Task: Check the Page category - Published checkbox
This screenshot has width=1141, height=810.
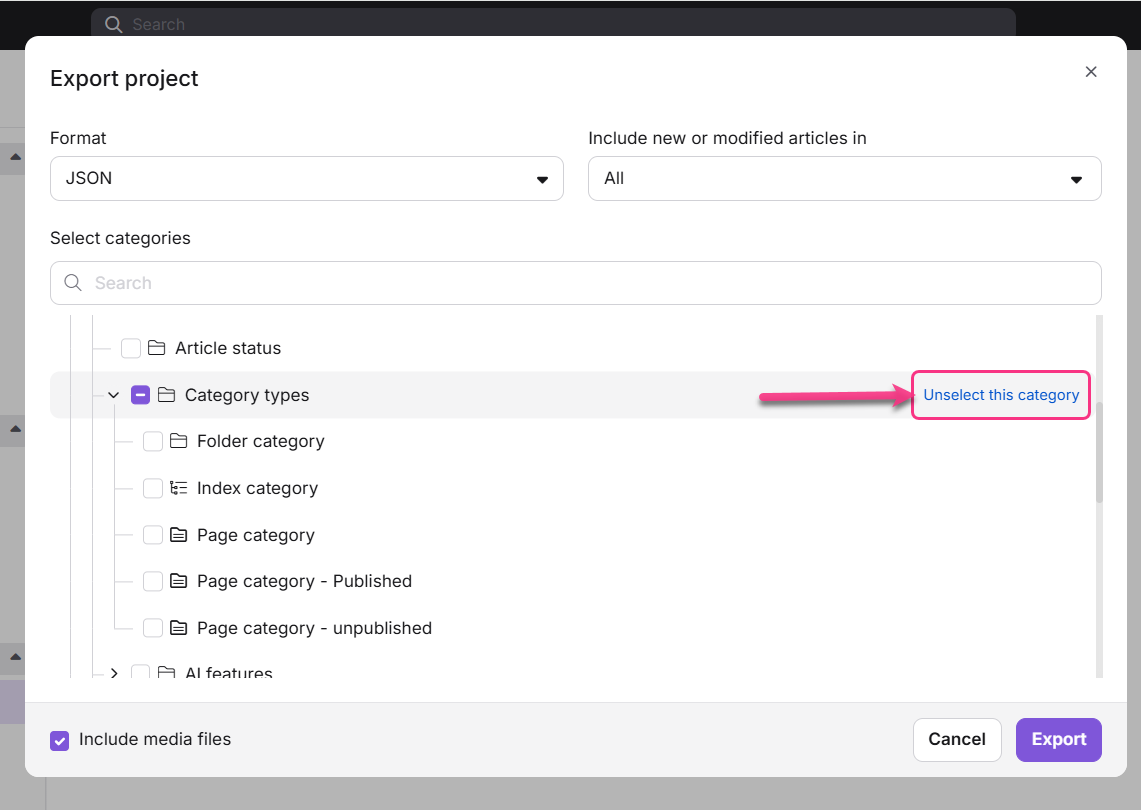Action: [153, 581]
